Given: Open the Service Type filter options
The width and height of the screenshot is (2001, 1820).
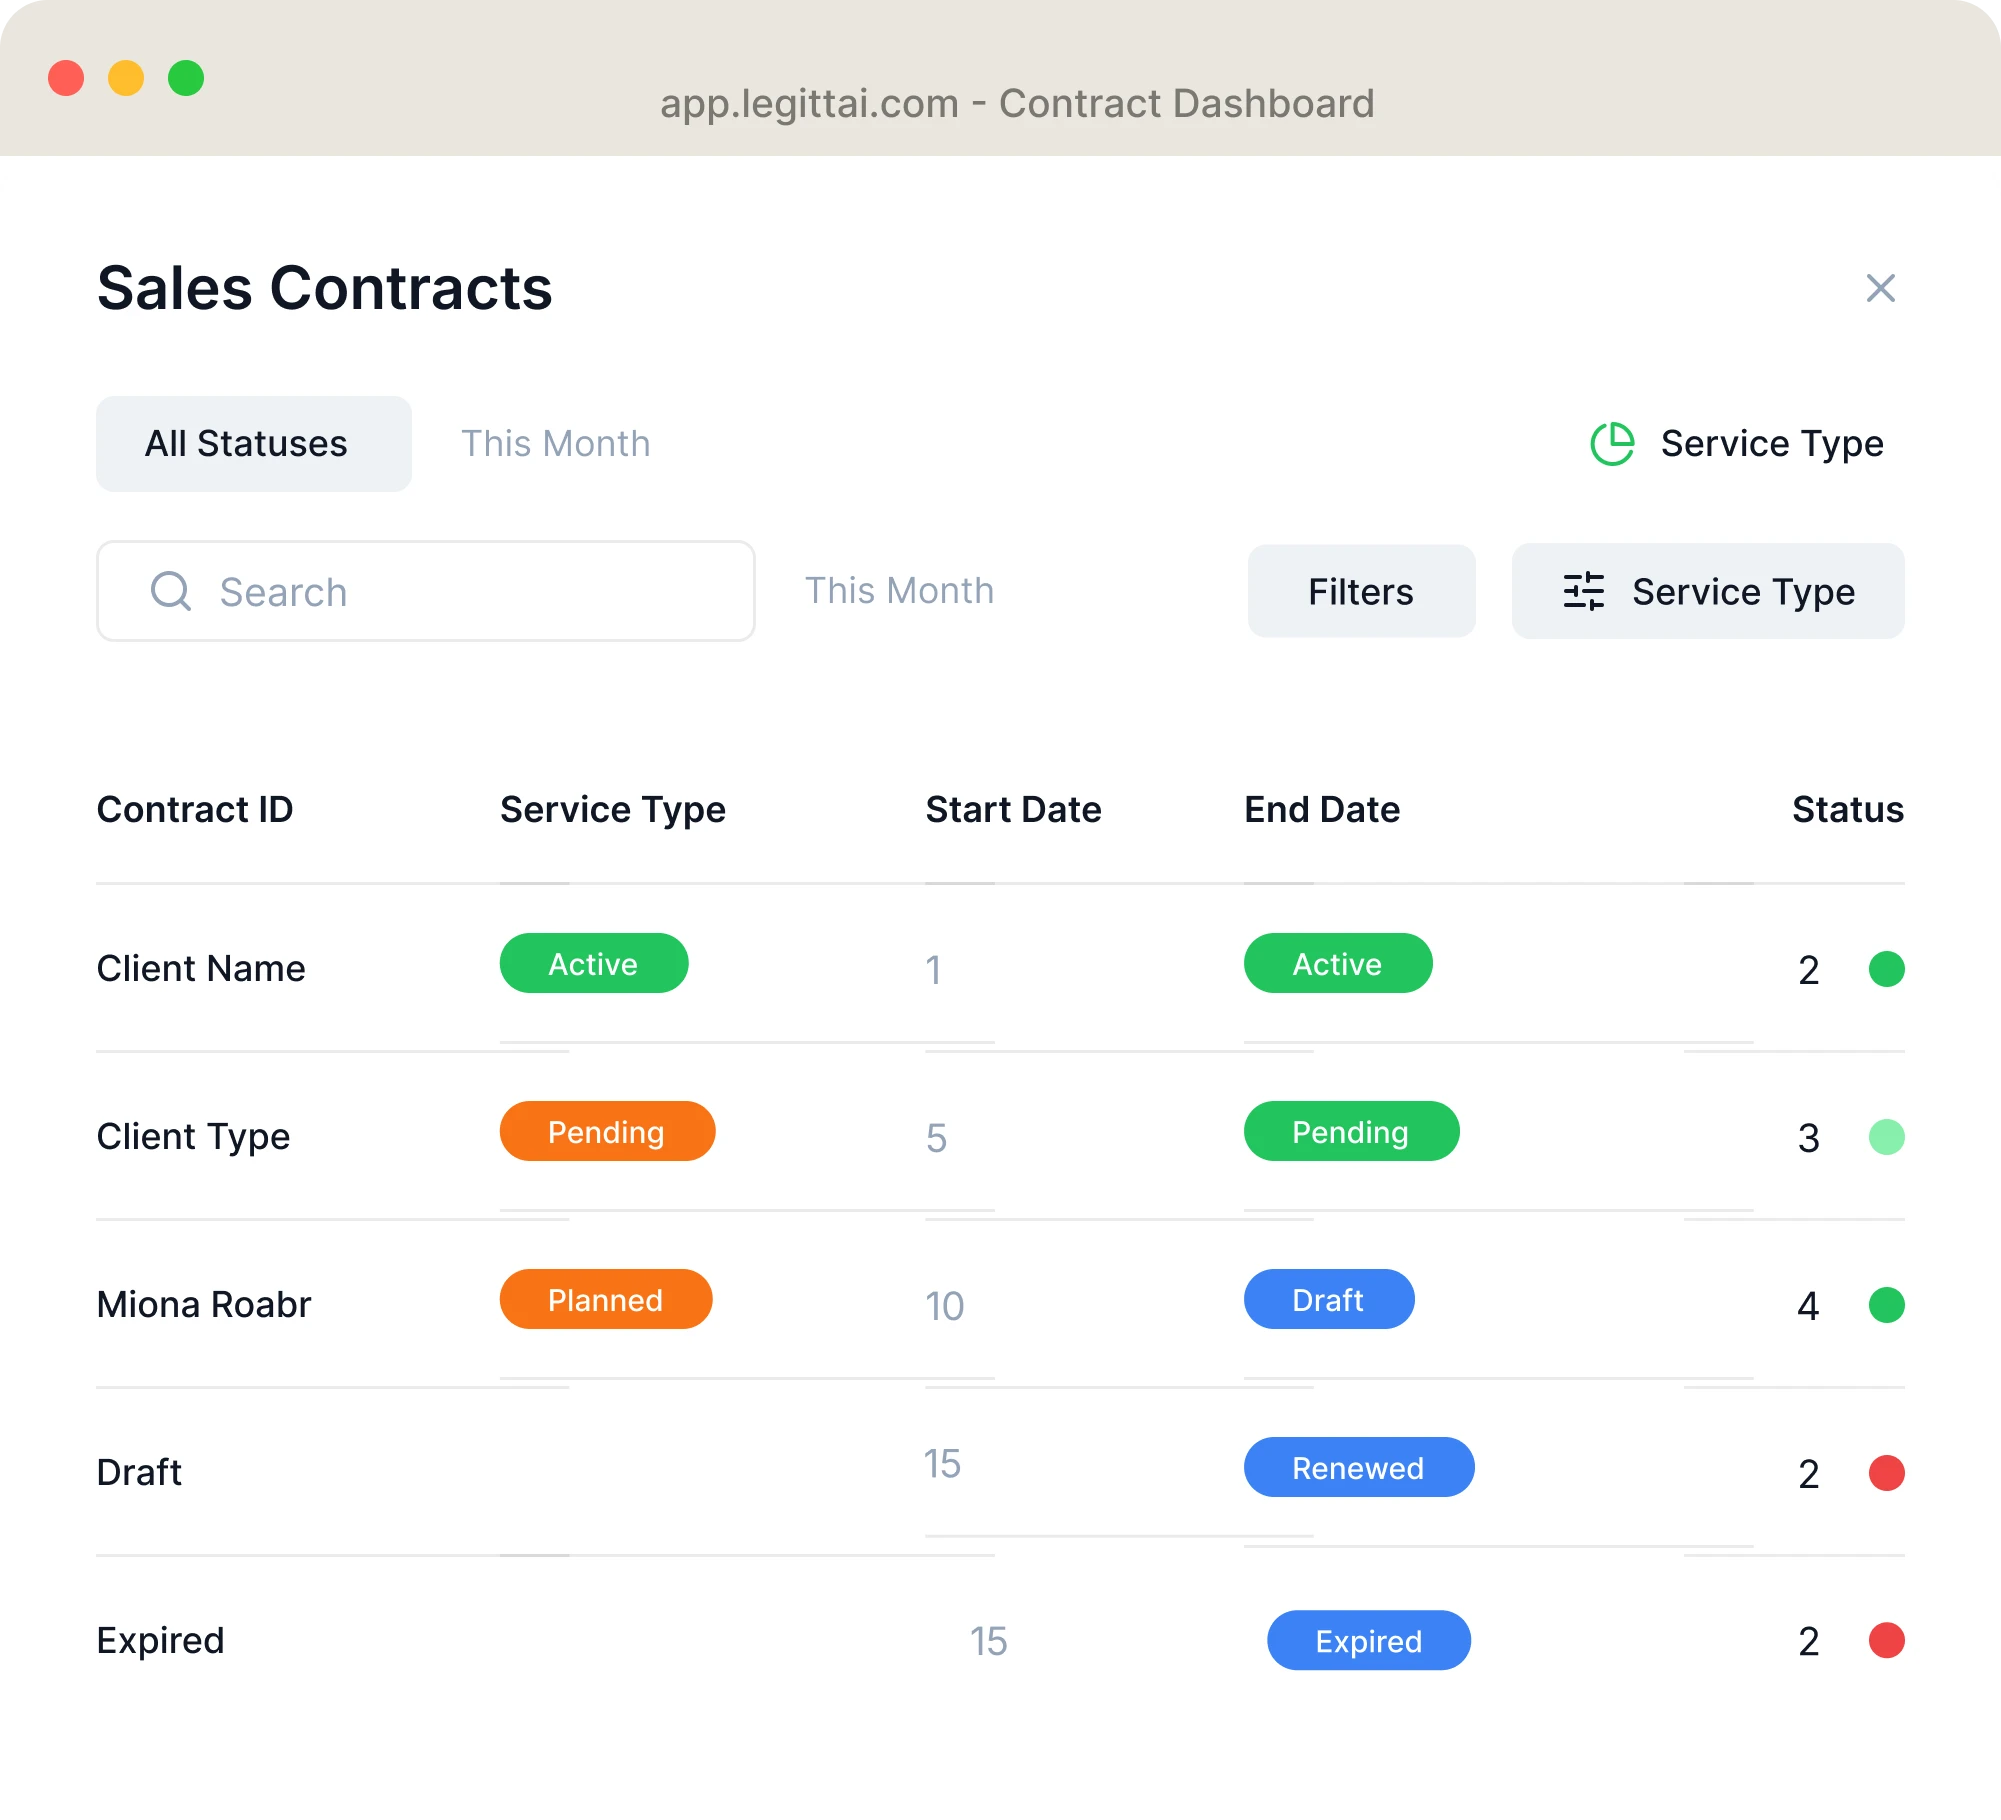Looking at the screenshot, I should 1708,591.
